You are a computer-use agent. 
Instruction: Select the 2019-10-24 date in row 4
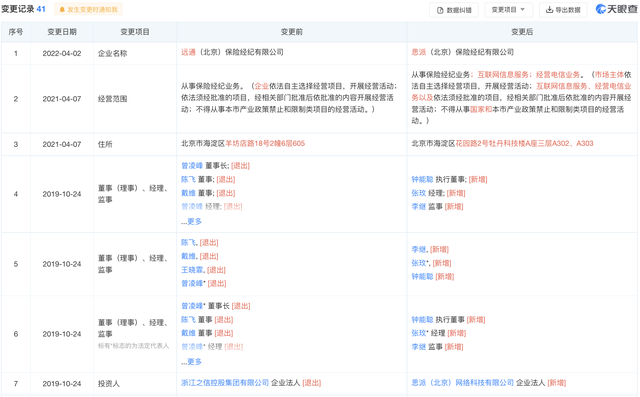(62, 194)
